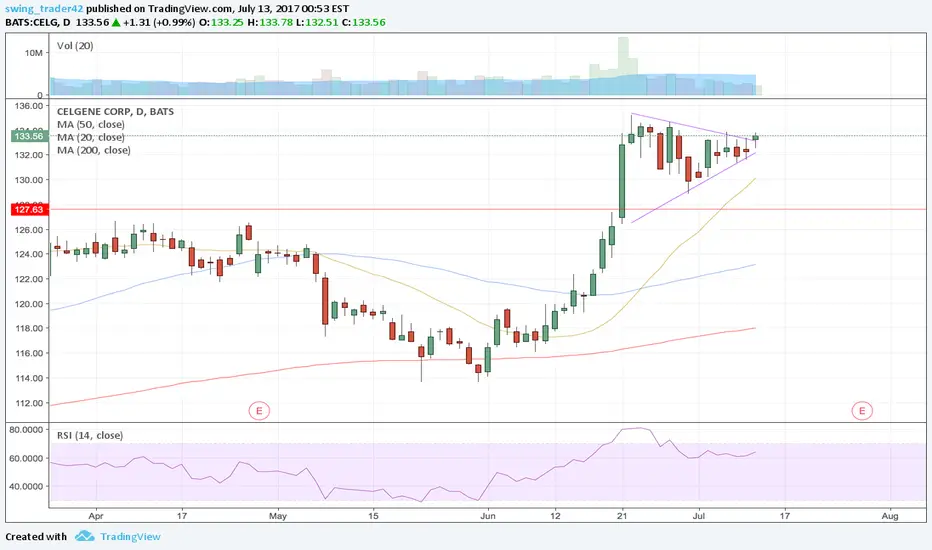Click the 136.00 price axis label
This screenshot has height=550, width=932.
tap(29, 106)
